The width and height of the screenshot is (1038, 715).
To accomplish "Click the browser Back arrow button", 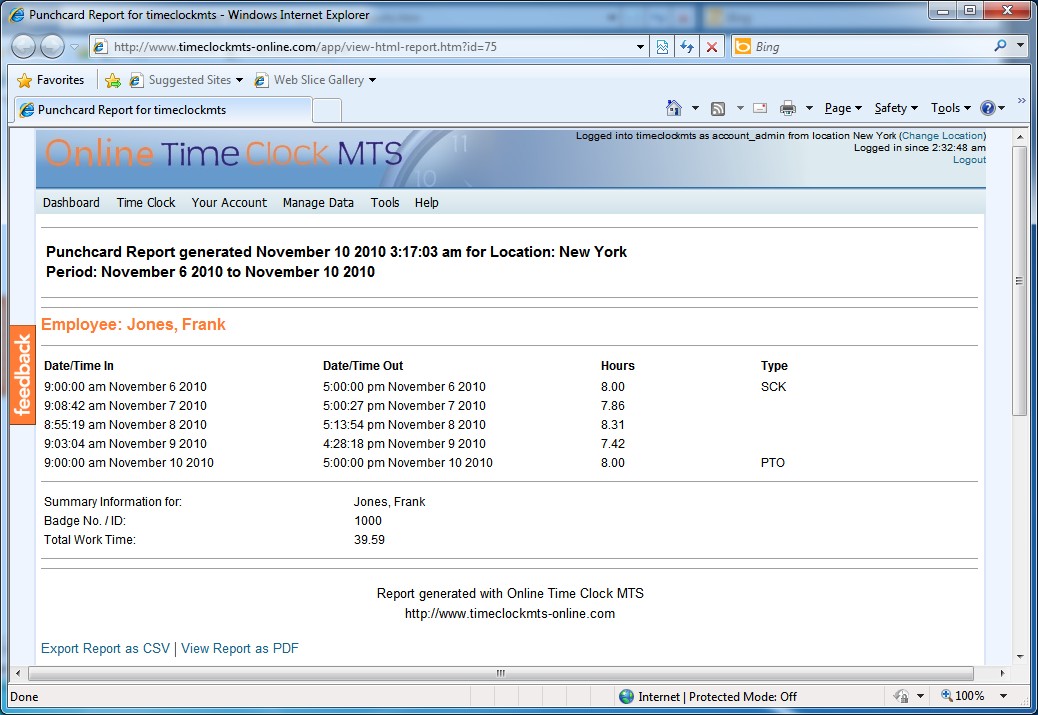I will (23, 46).
